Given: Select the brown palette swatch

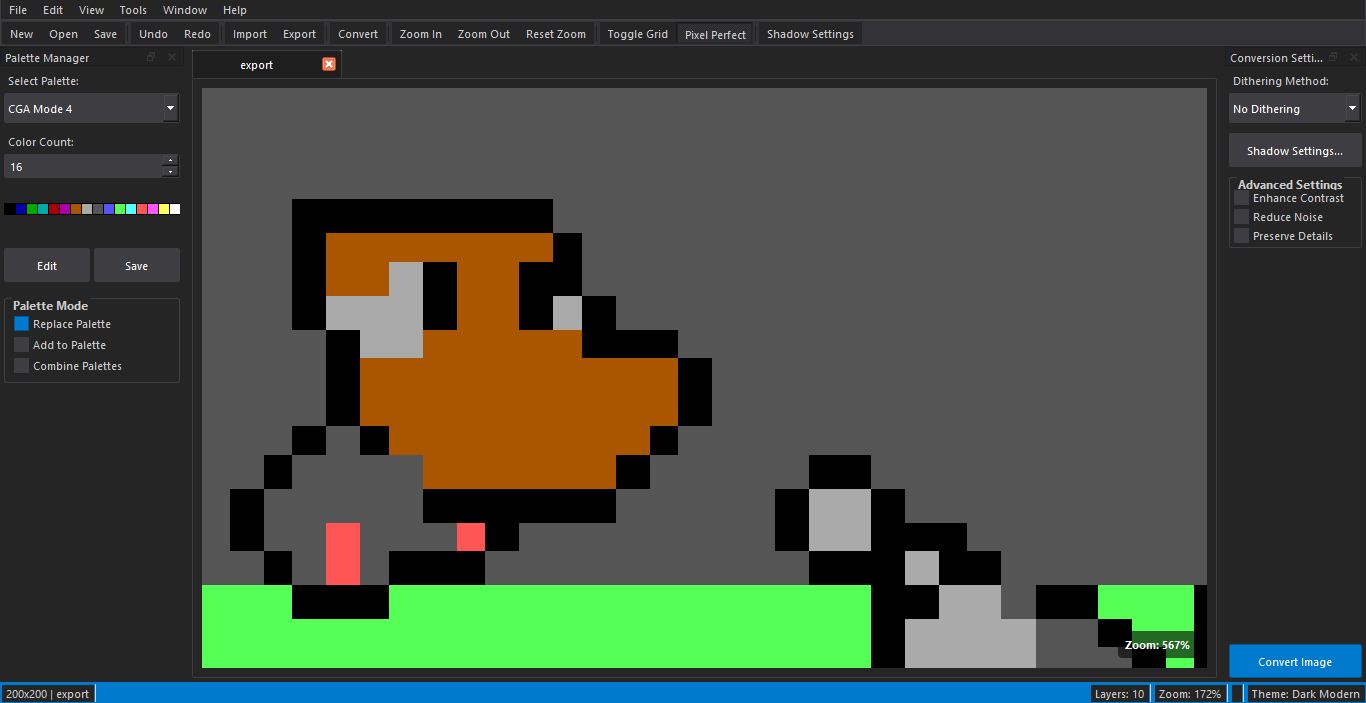Looking at the screenshot, I should click(76, 209).
